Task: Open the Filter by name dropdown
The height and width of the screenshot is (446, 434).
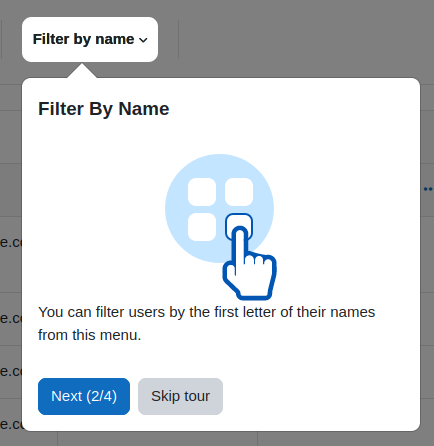Action: [x=90, y=39]
